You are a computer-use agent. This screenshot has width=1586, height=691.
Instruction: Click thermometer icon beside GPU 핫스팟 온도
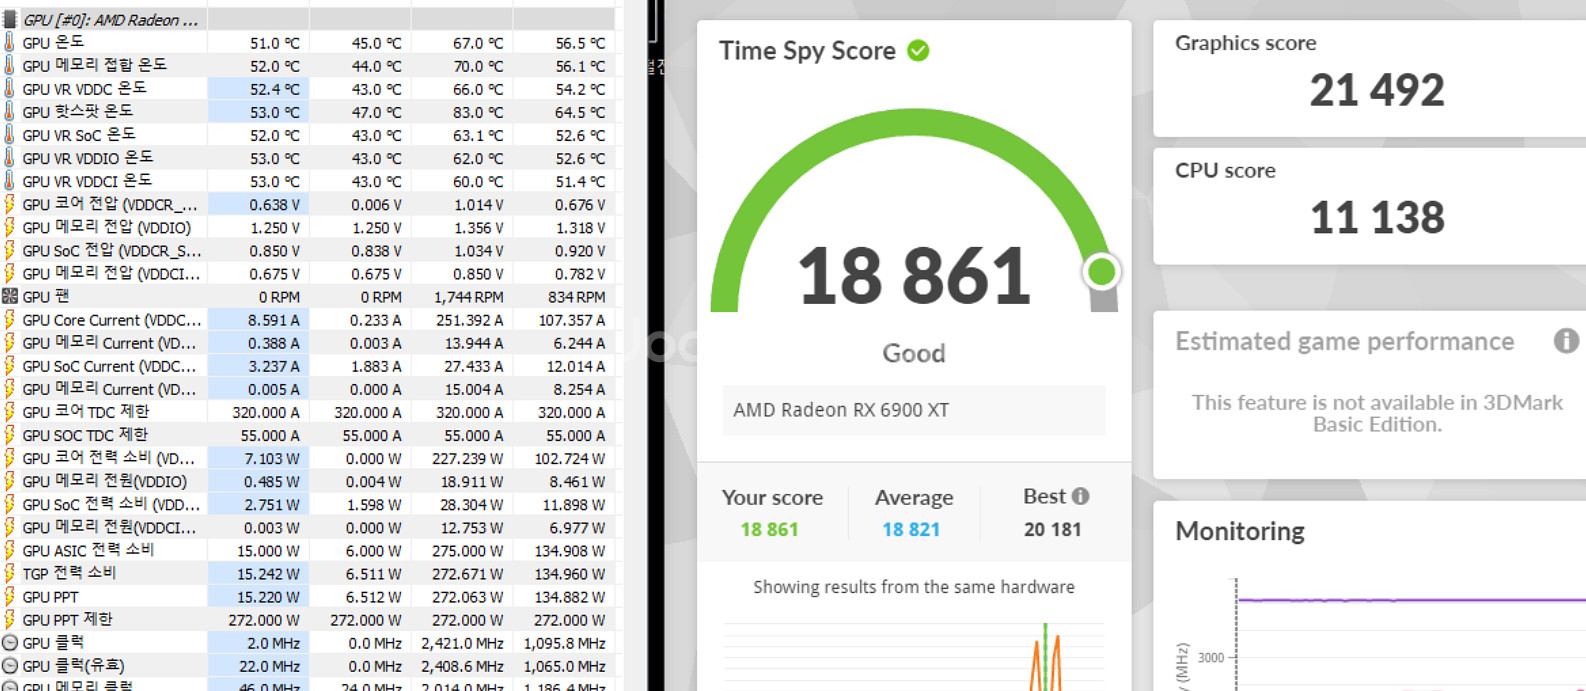10,111
